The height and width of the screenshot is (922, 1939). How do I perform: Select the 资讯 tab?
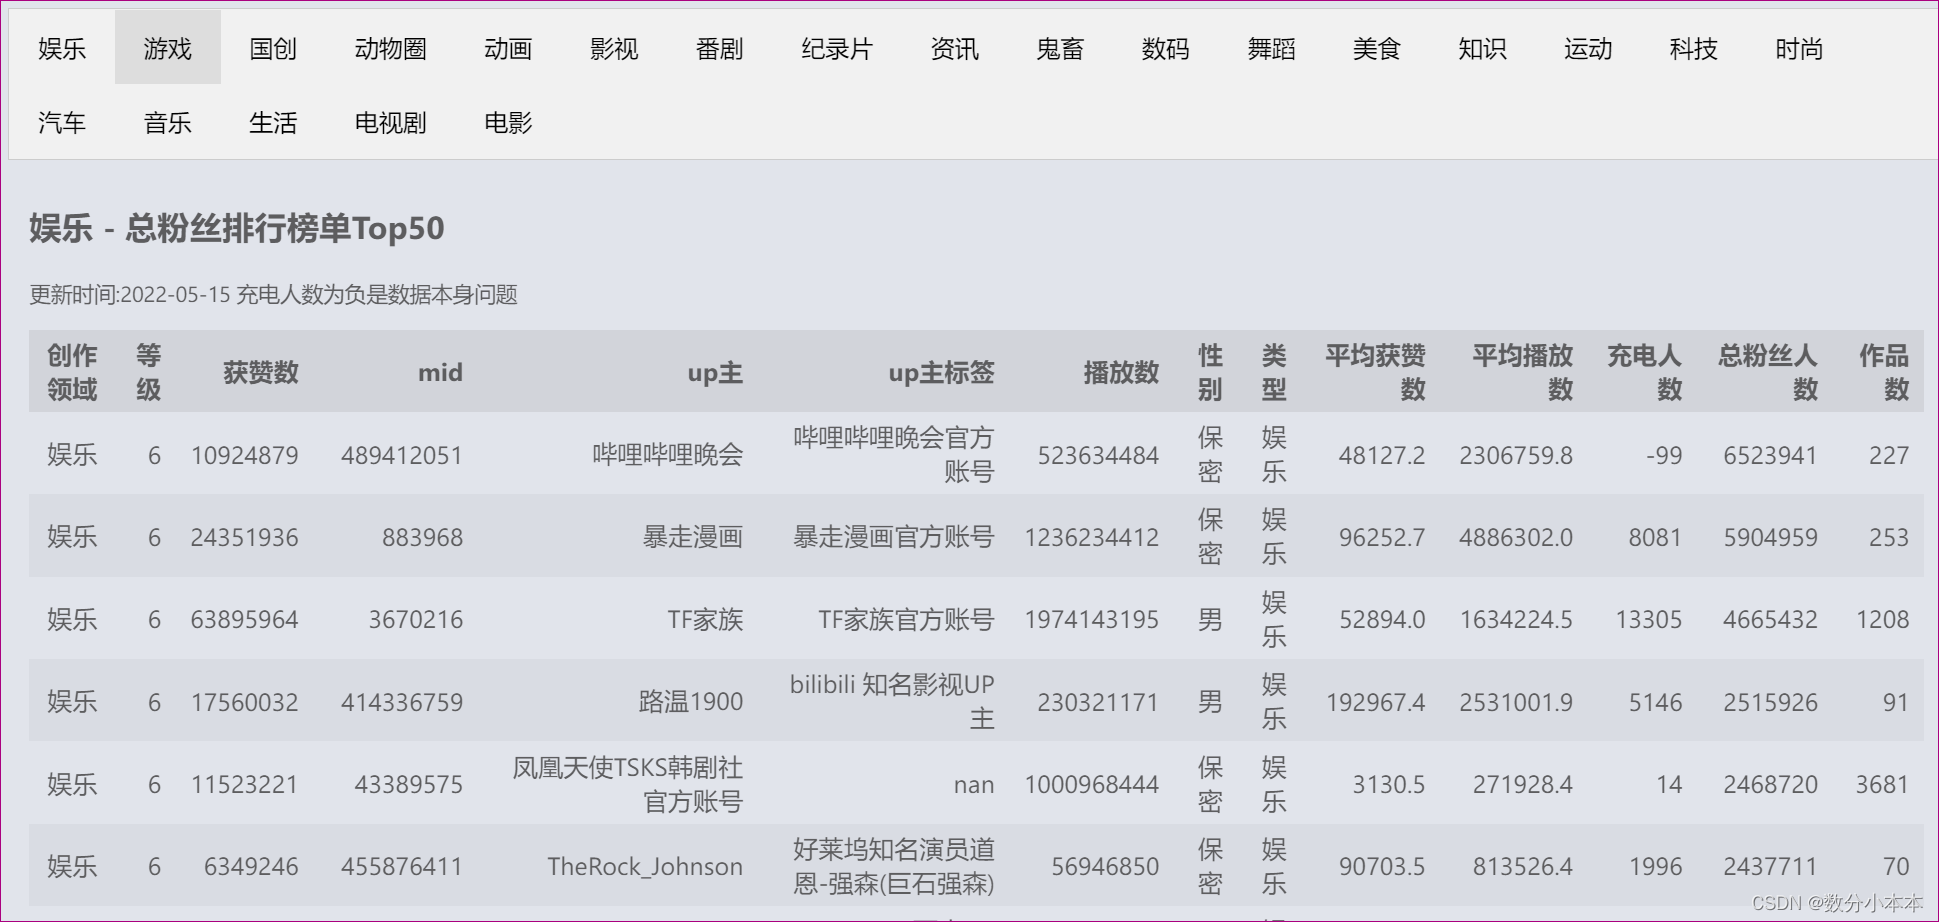955,48
